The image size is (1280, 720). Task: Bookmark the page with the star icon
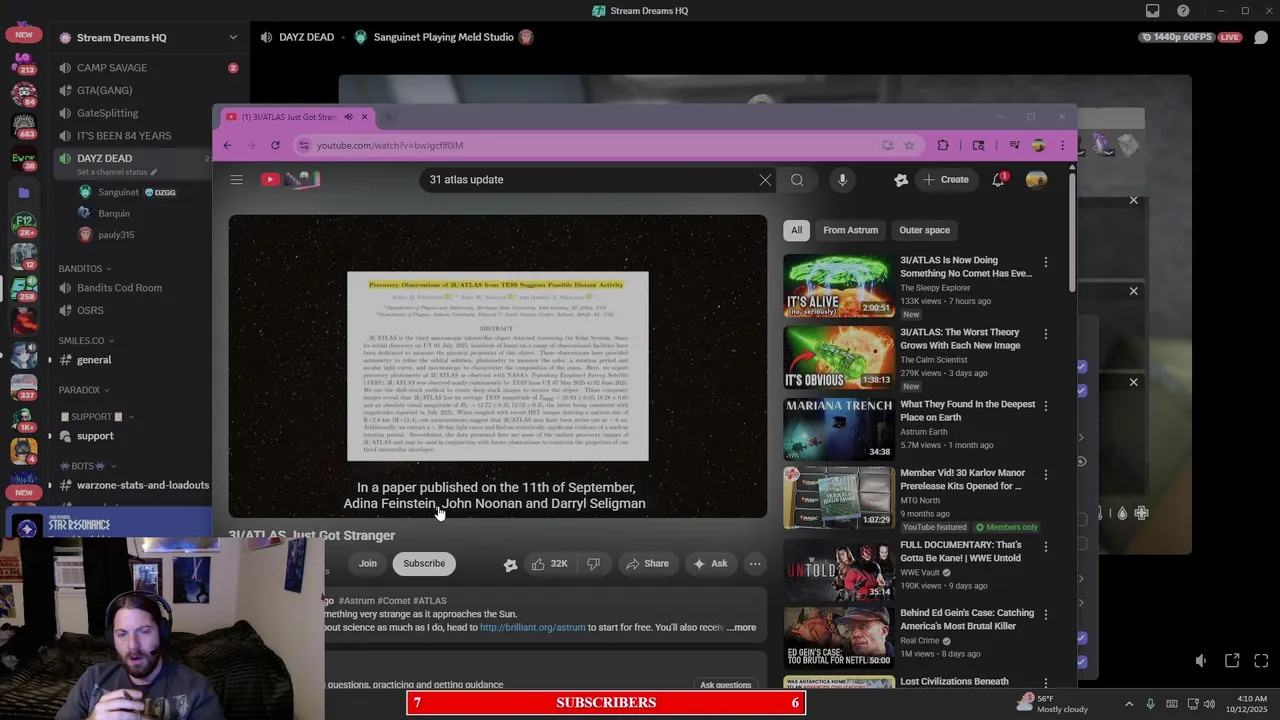[x=909, y=145]
